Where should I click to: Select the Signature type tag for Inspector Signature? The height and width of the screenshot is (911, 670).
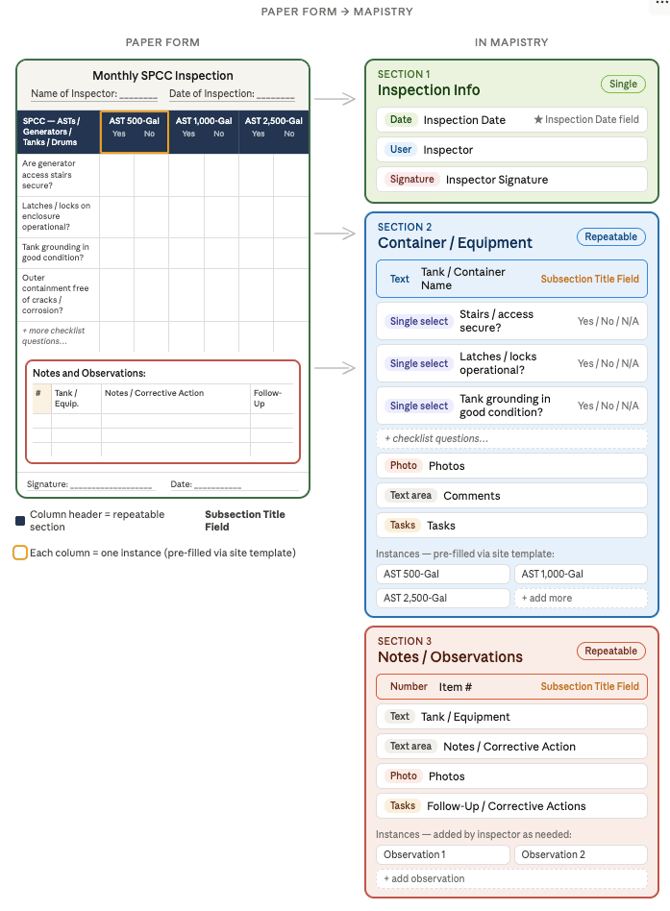(412, 180)
